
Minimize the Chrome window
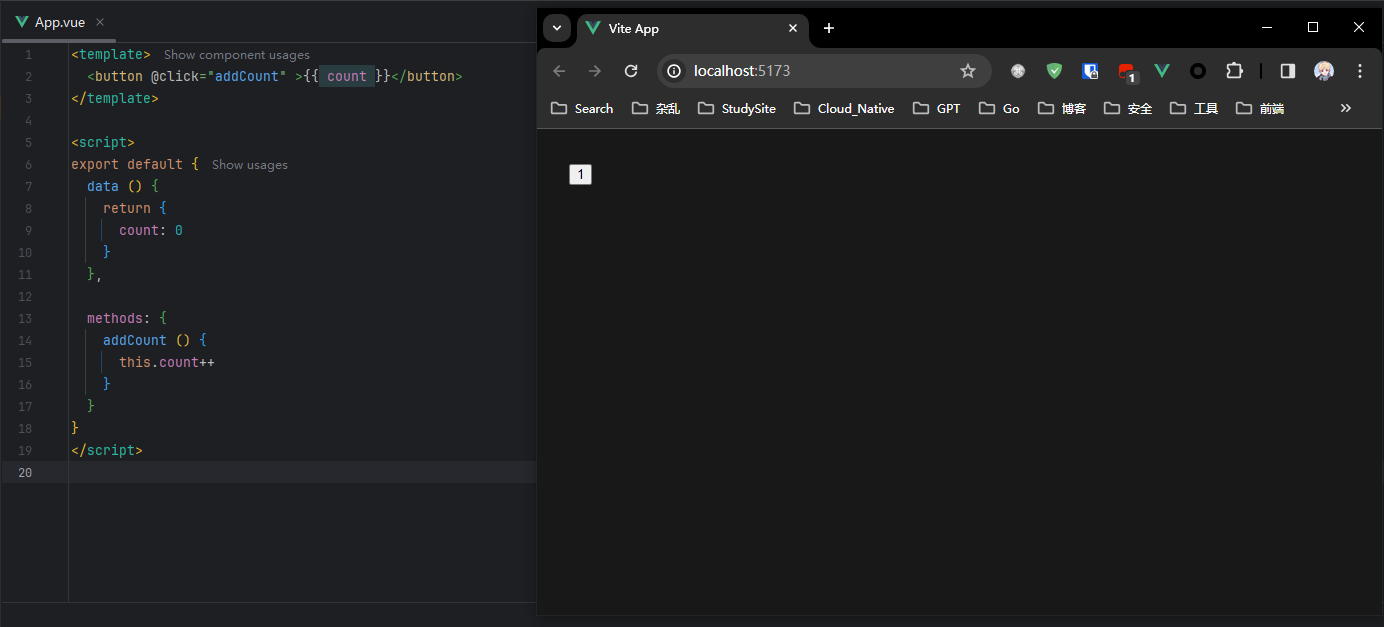1267,28
